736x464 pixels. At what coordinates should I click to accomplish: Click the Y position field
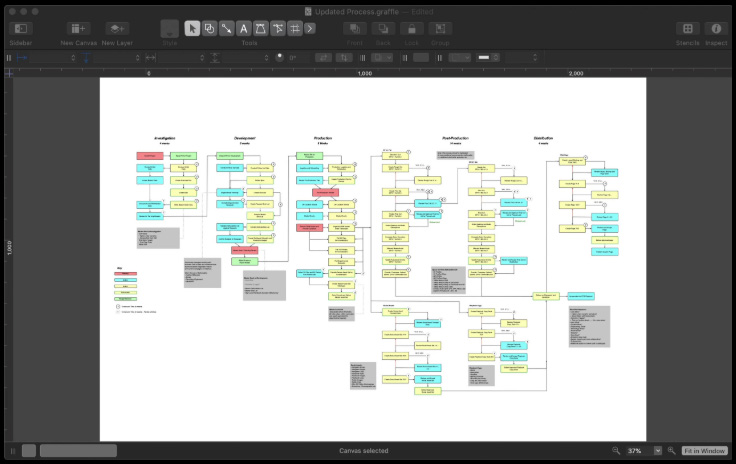point(113,58)
